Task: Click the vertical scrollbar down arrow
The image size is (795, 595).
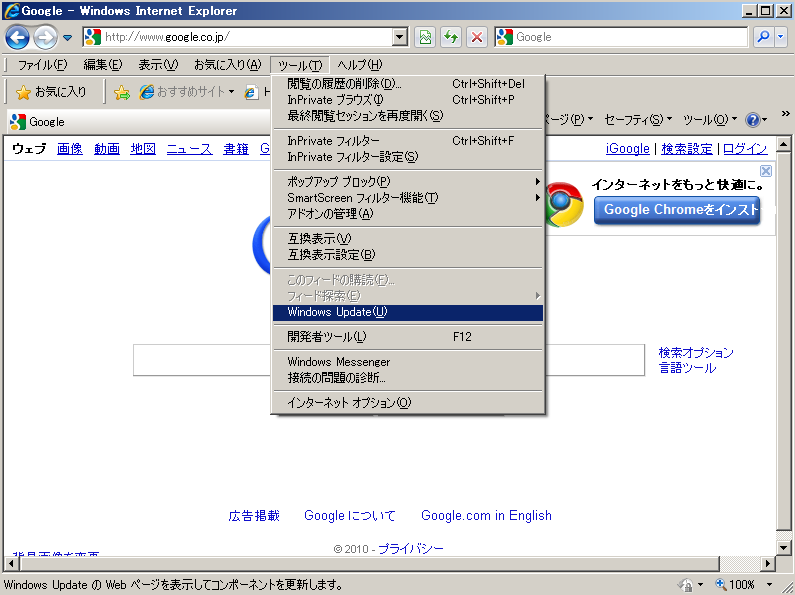Action: 783,548
